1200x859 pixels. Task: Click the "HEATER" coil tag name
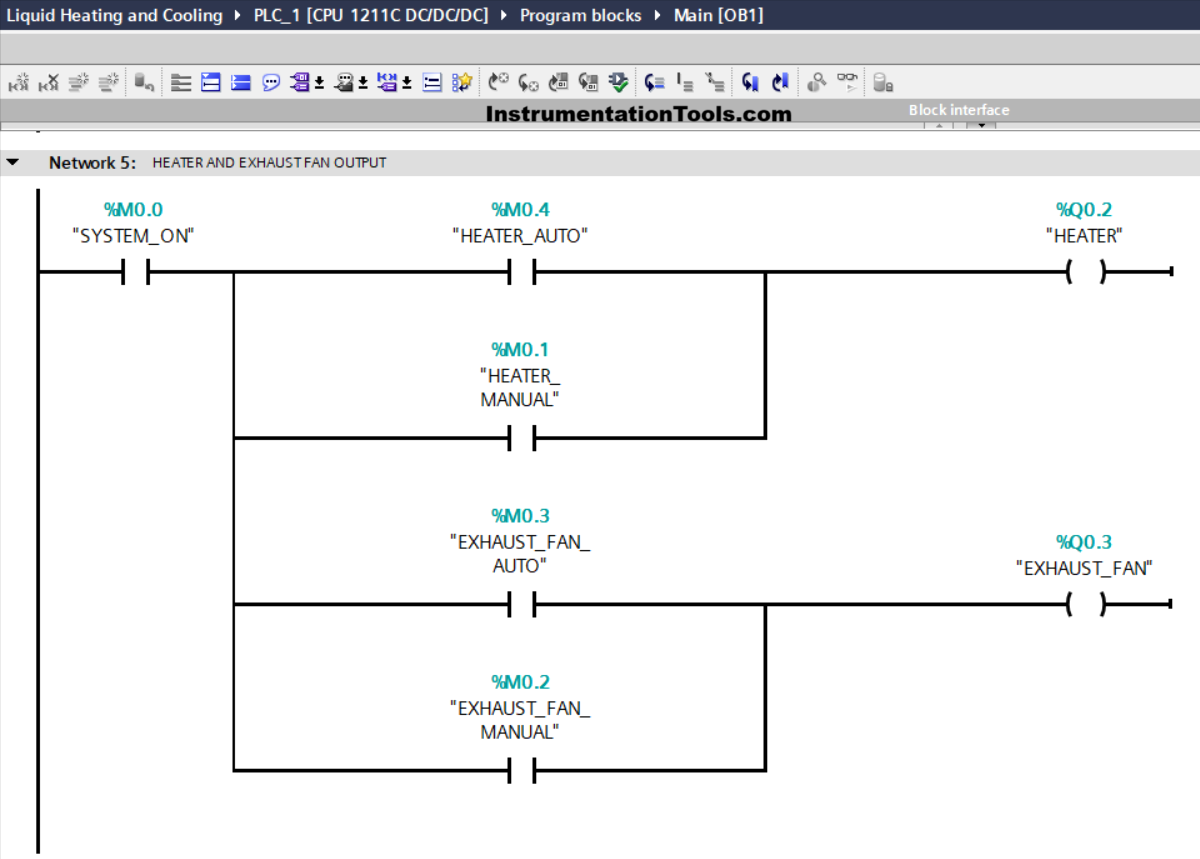(x=1084, y=236)
